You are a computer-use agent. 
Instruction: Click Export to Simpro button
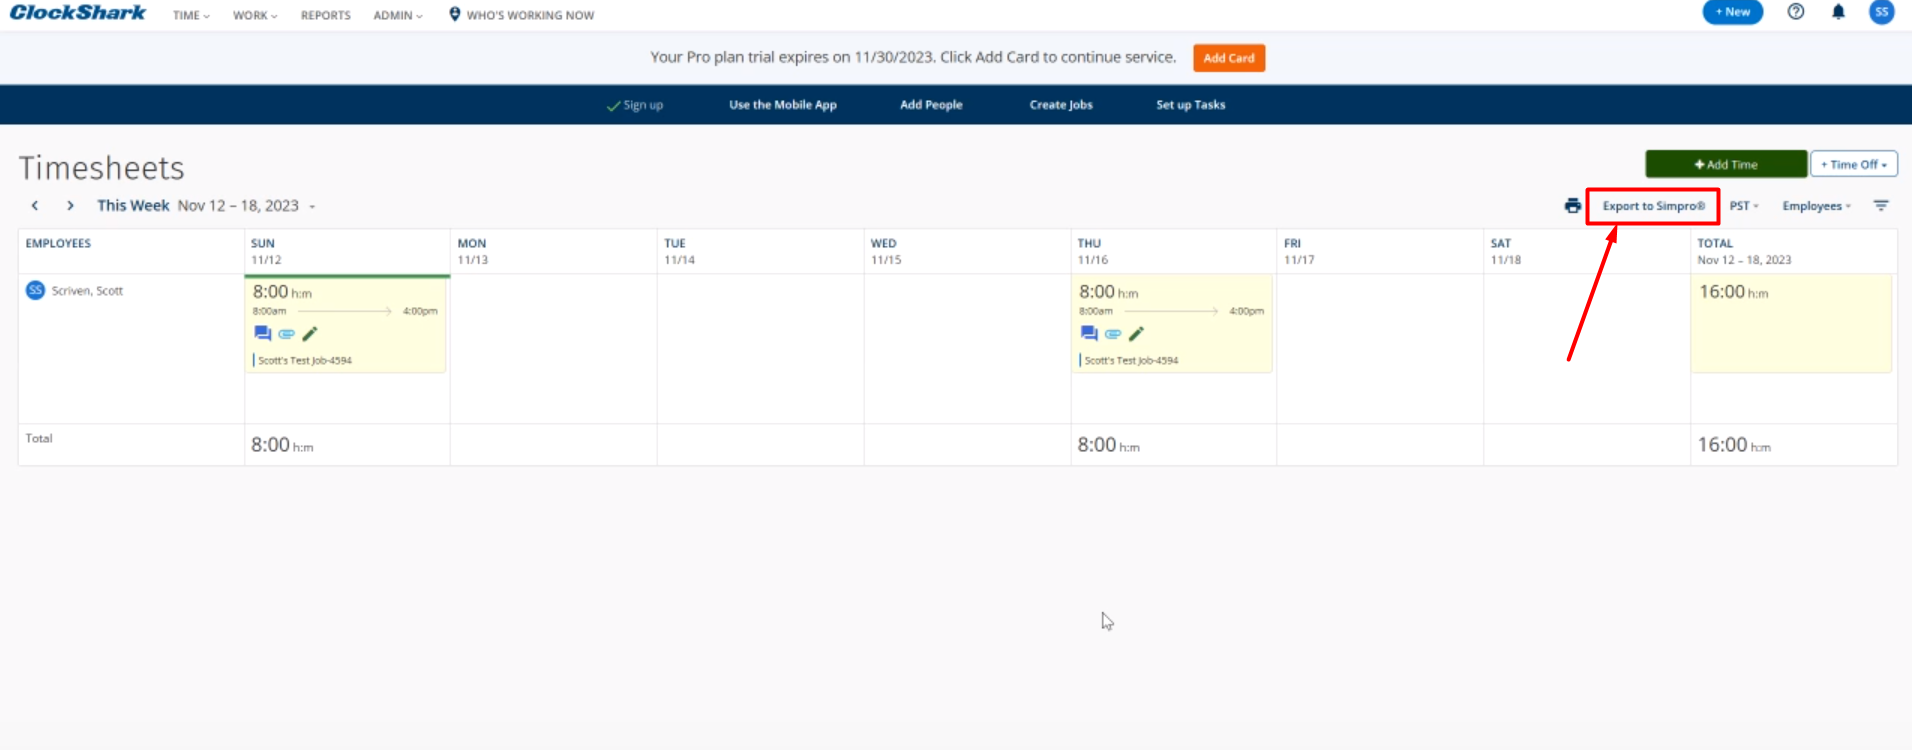[x=1653, y=206]
